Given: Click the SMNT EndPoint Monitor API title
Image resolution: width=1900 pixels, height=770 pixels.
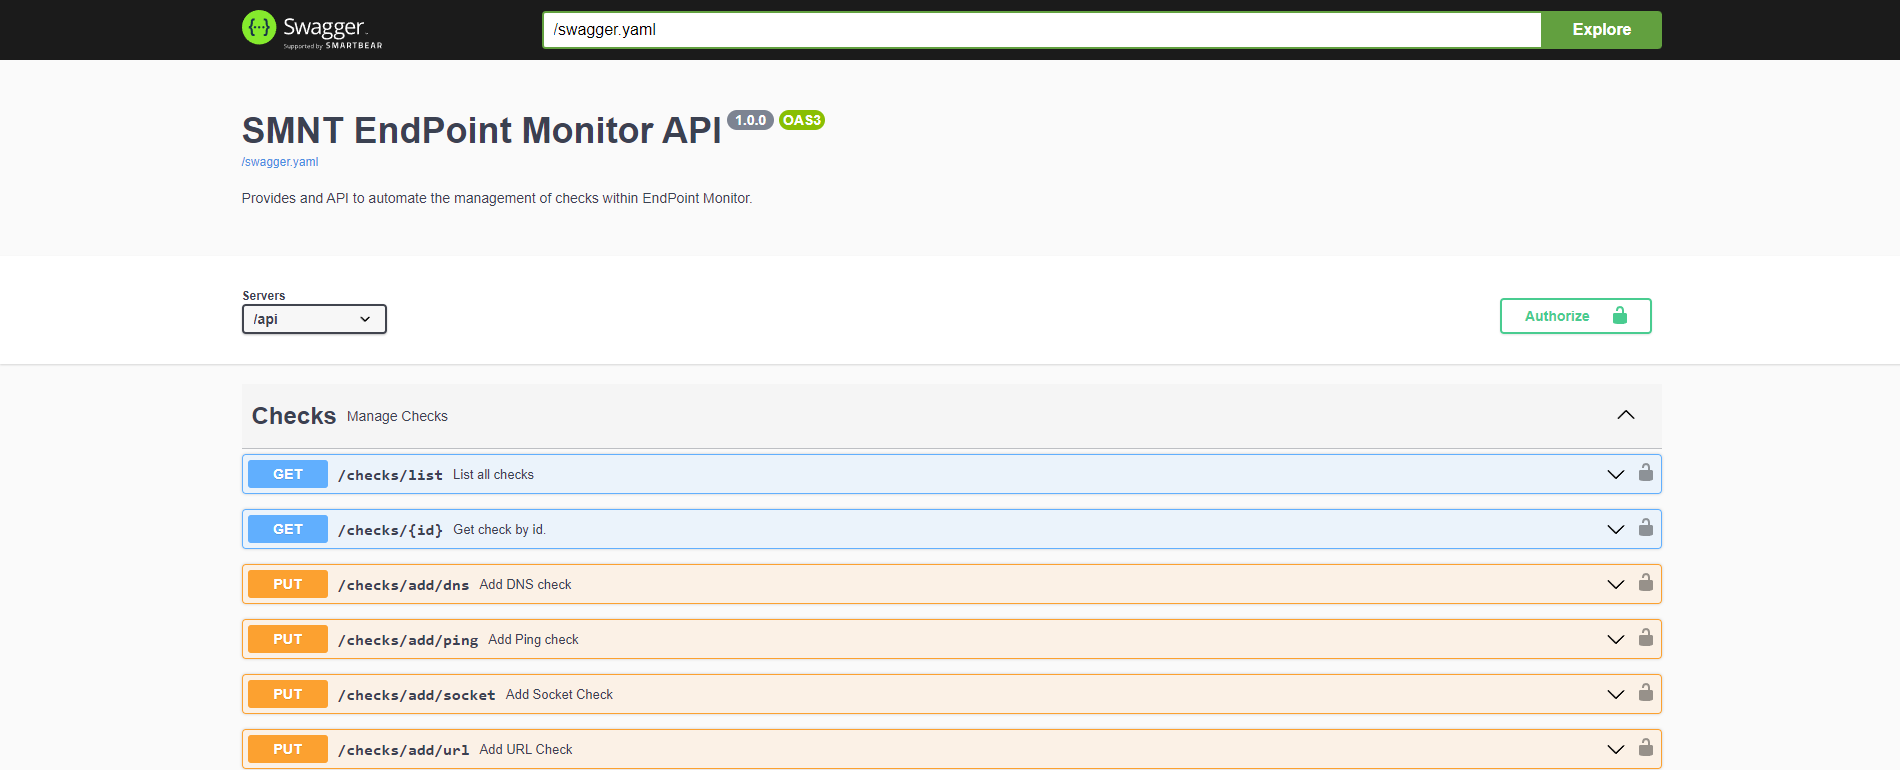Looking at the screenshot, I should [x=481, y=130].
